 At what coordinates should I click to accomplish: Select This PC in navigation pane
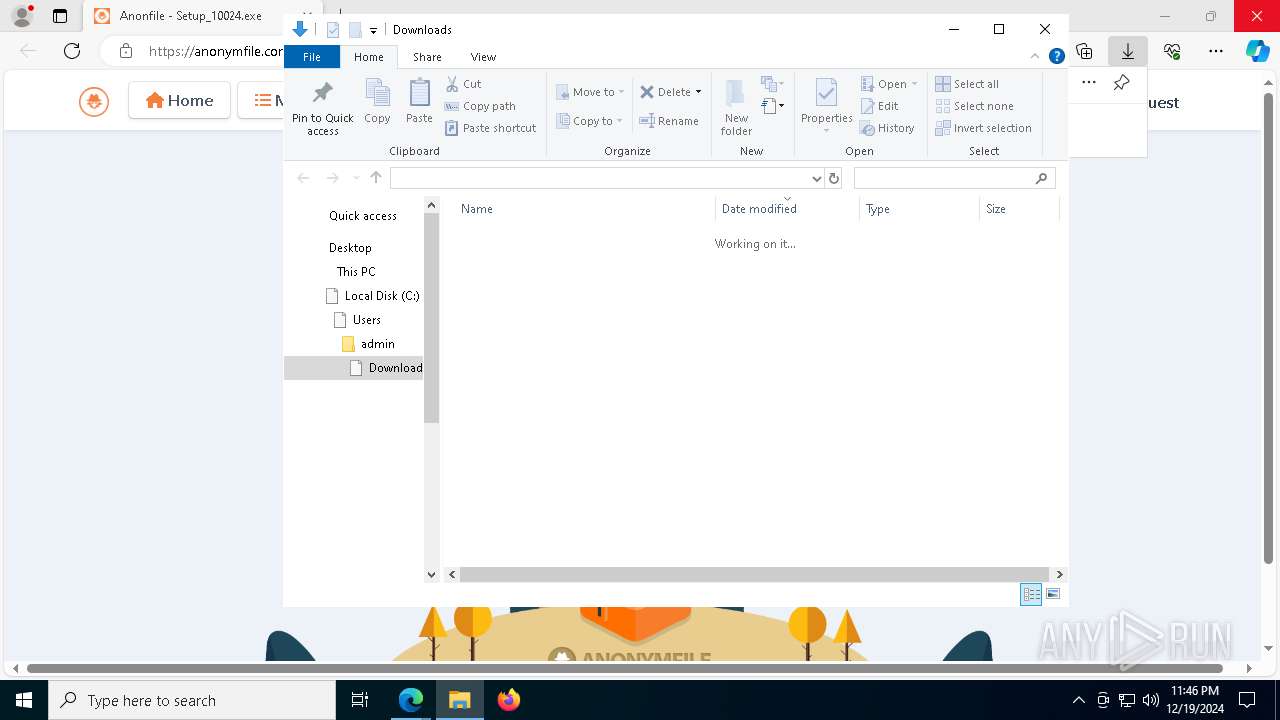click(356, 272)
